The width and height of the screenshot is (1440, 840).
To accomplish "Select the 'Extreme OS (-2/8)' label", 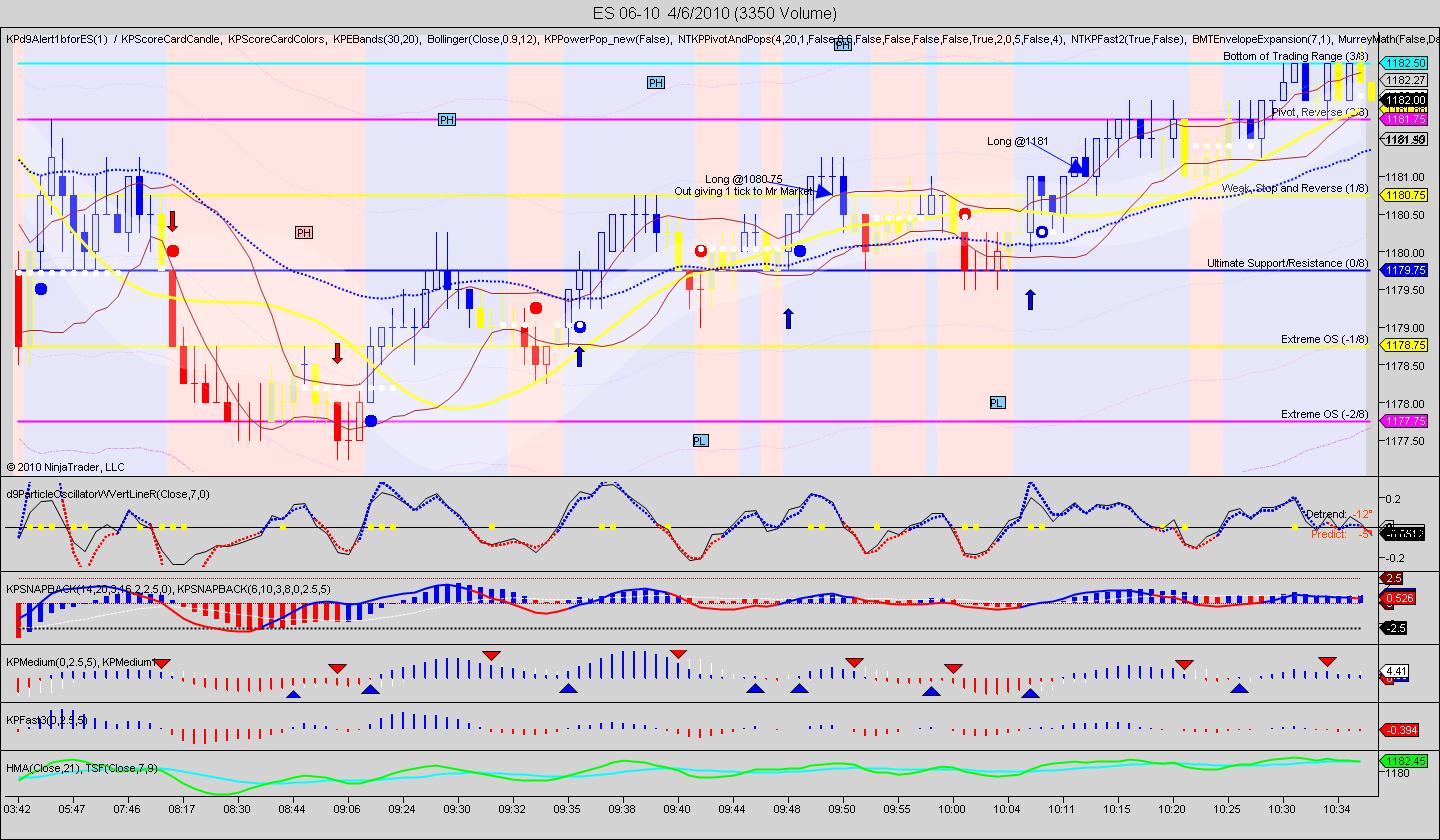I will coord(1324,414).
